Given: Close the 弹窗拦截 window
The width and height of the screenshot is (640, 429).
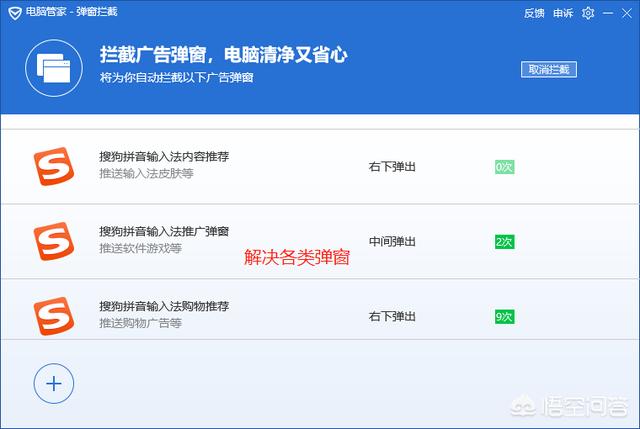Looking at the screenshot, I should (627, 13).
